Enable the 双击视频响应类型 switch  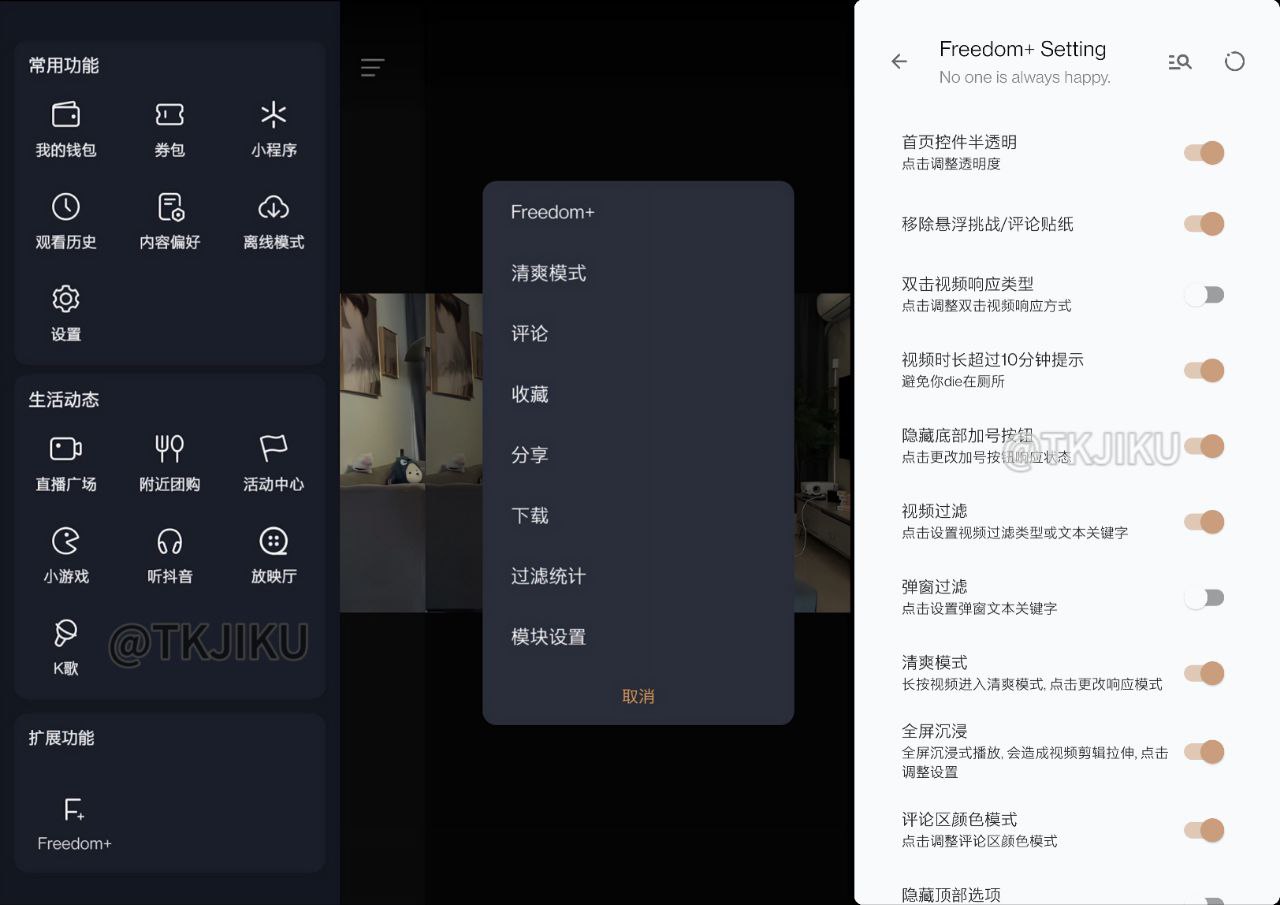tap(1204, 295)
